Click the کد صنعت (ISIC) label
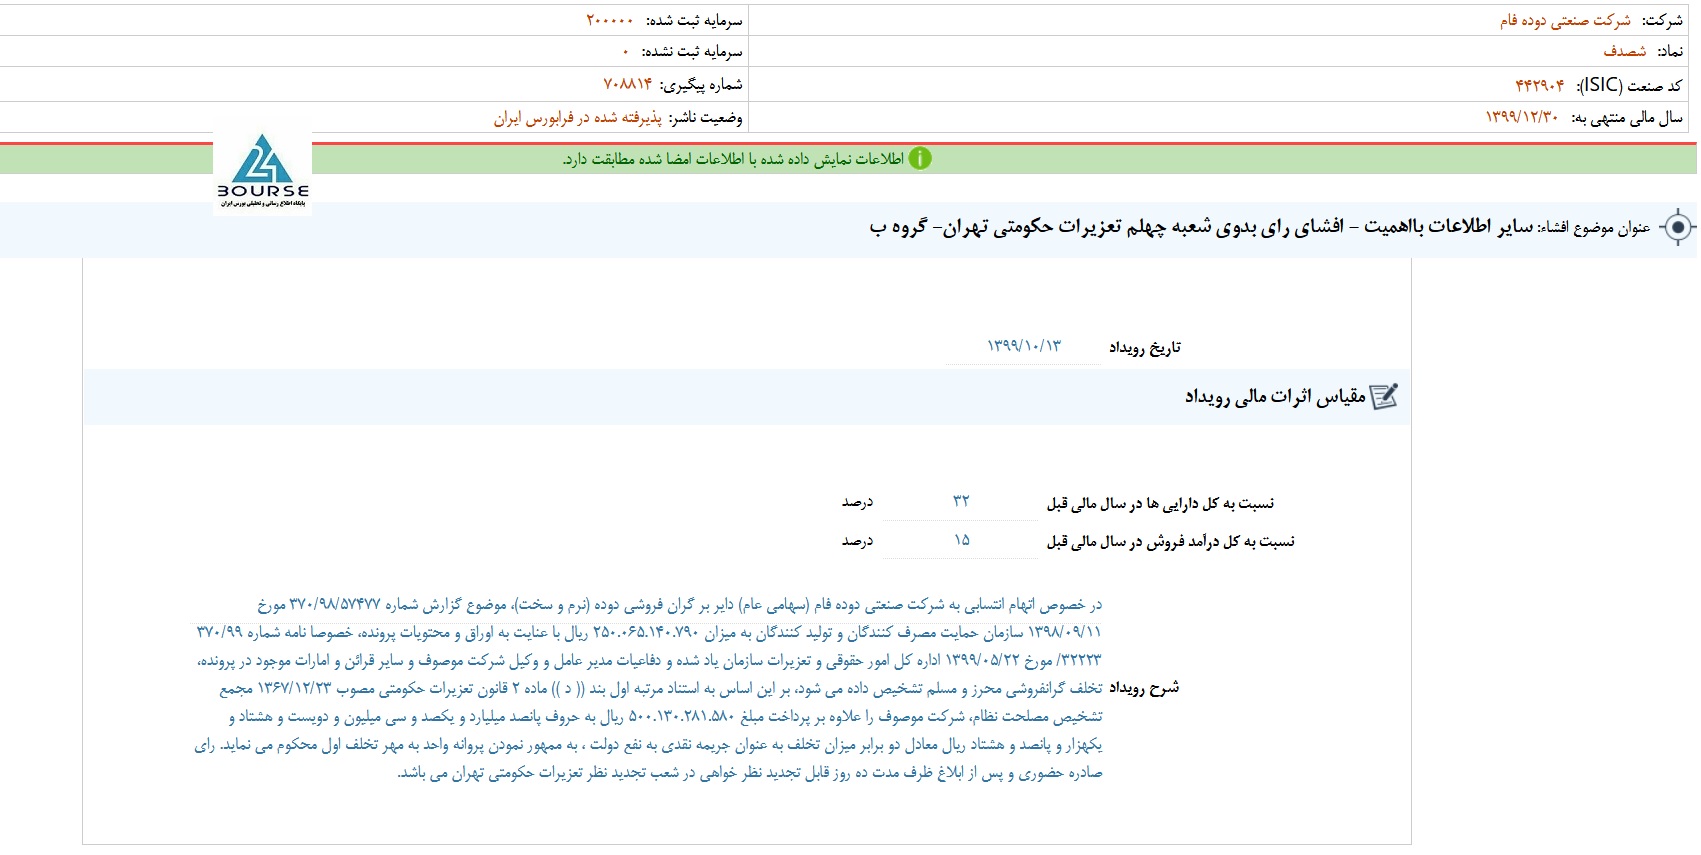This screenshot has height=855, width=1701. pyautogui.click(x=1629, y=85)
